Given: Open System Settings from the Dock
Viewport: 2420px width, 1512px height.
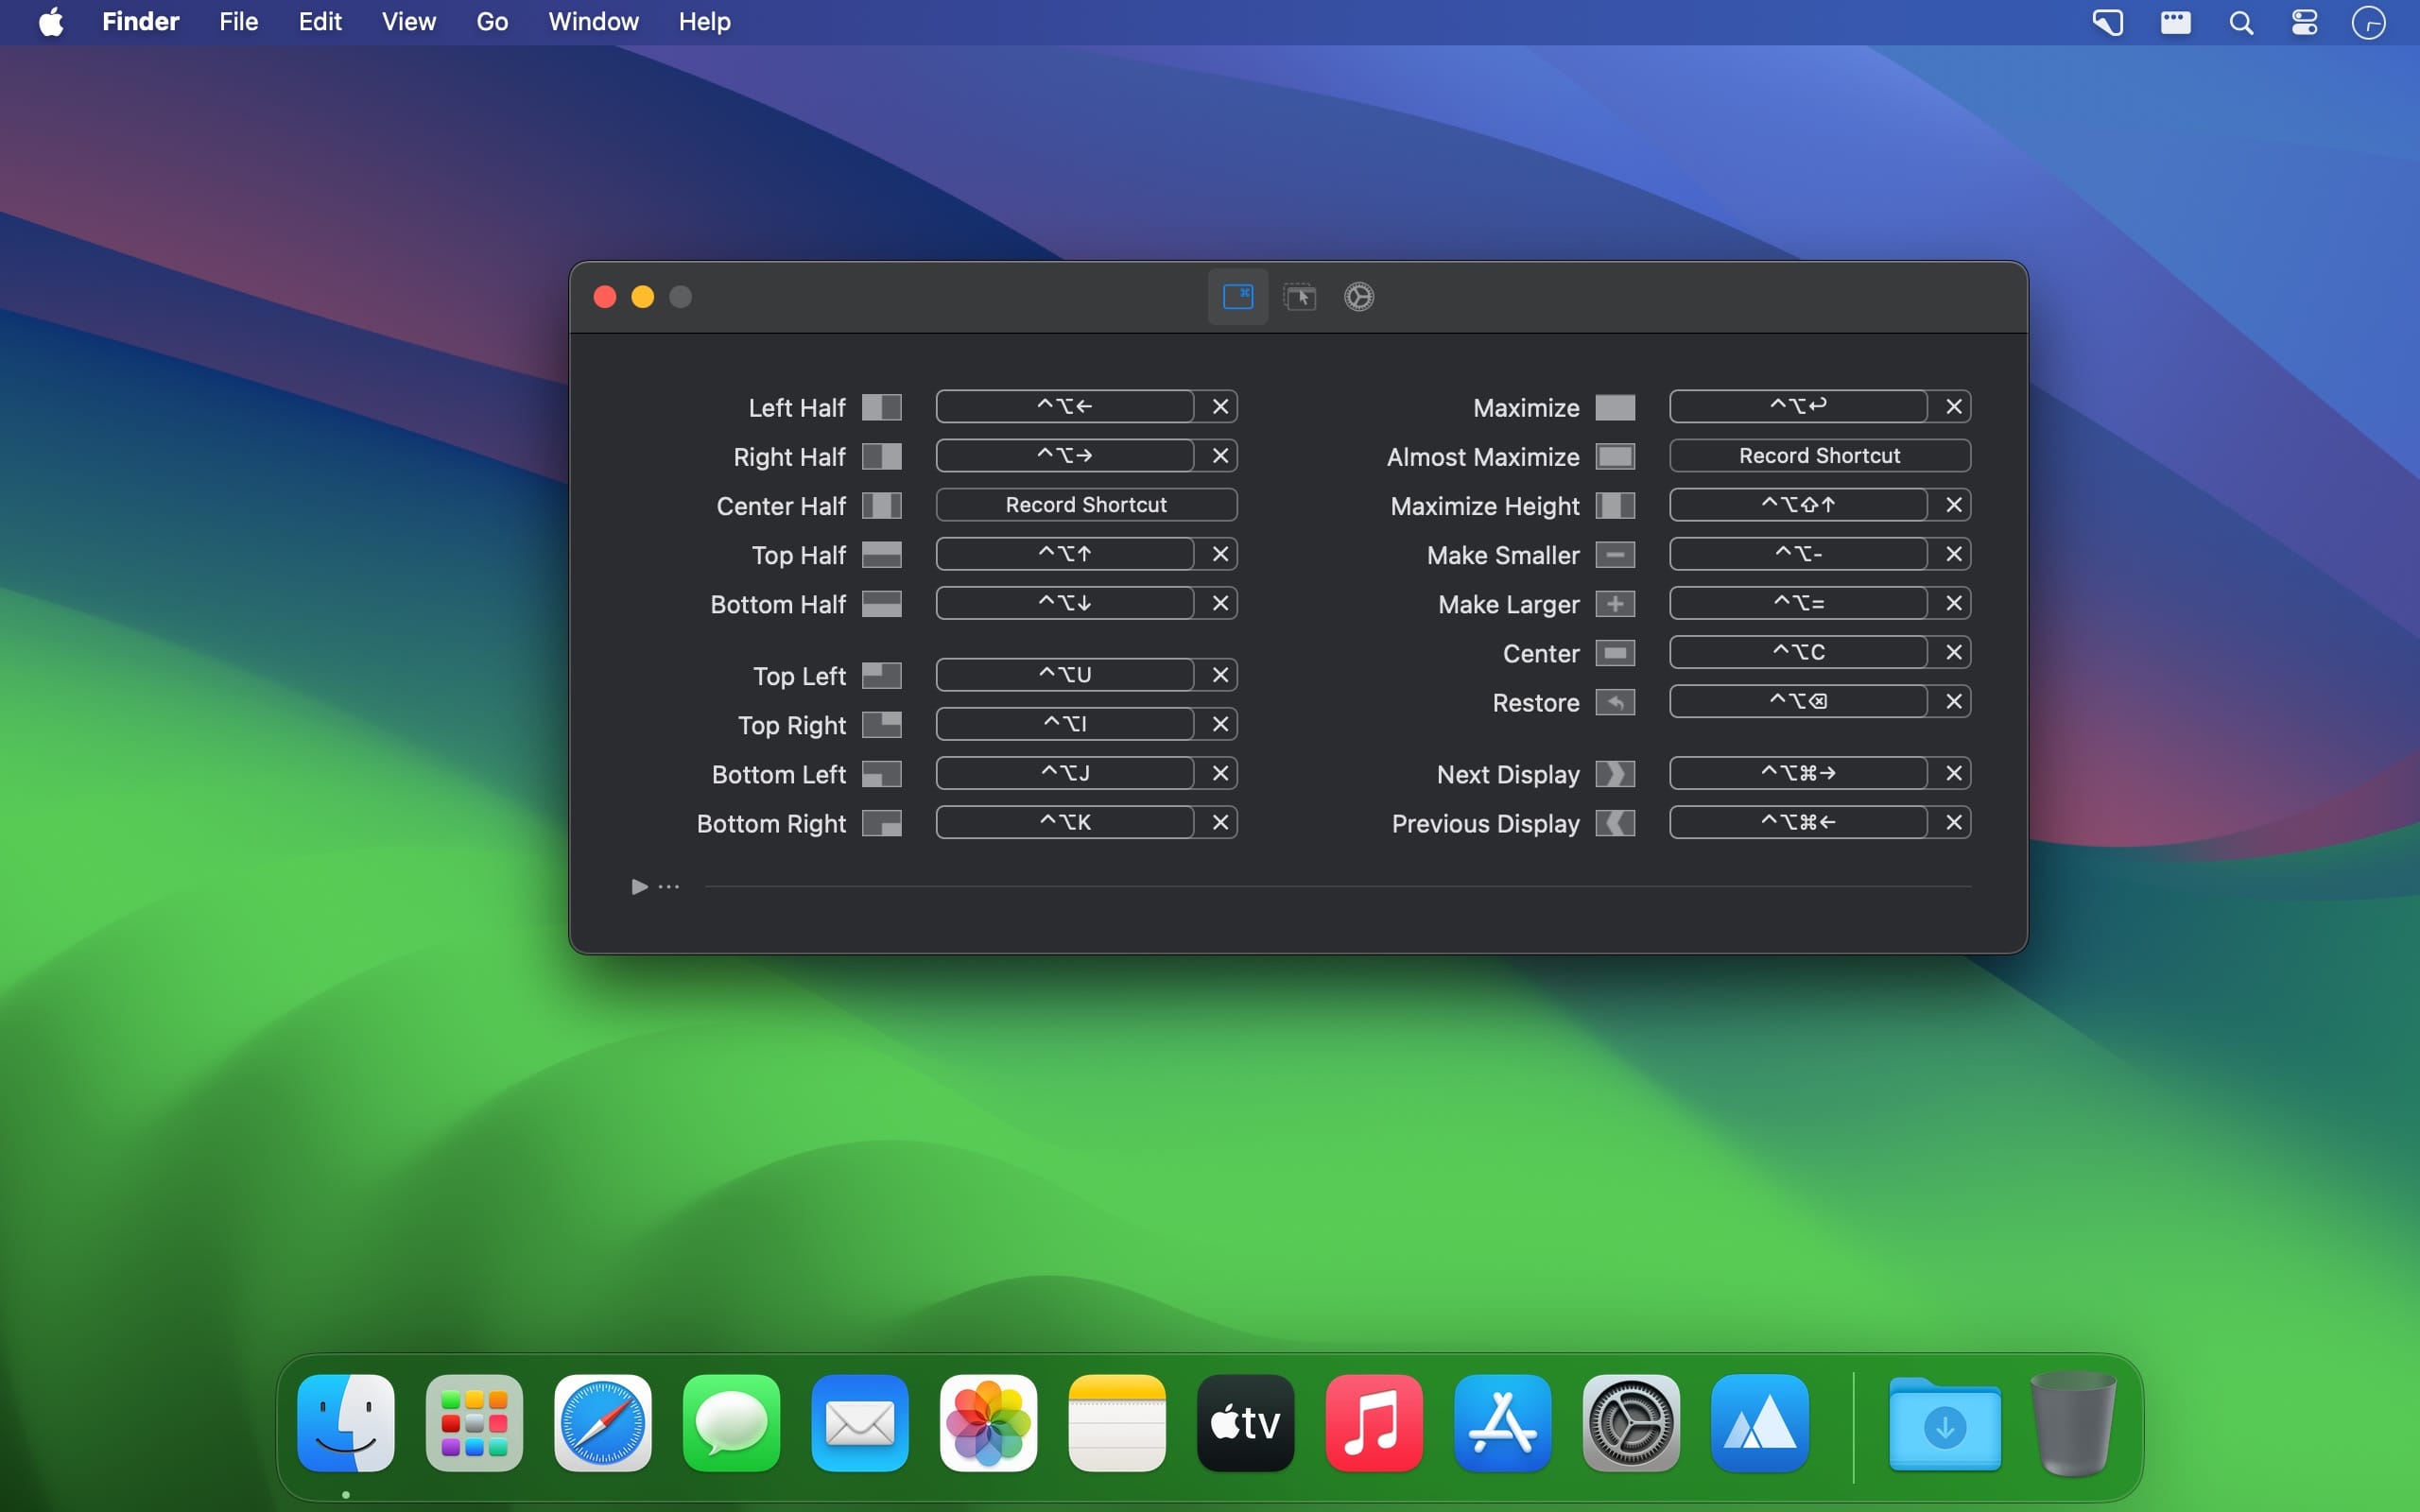Looking at the screenshot, I should pyautogui.click(x=1631, y=1423).
